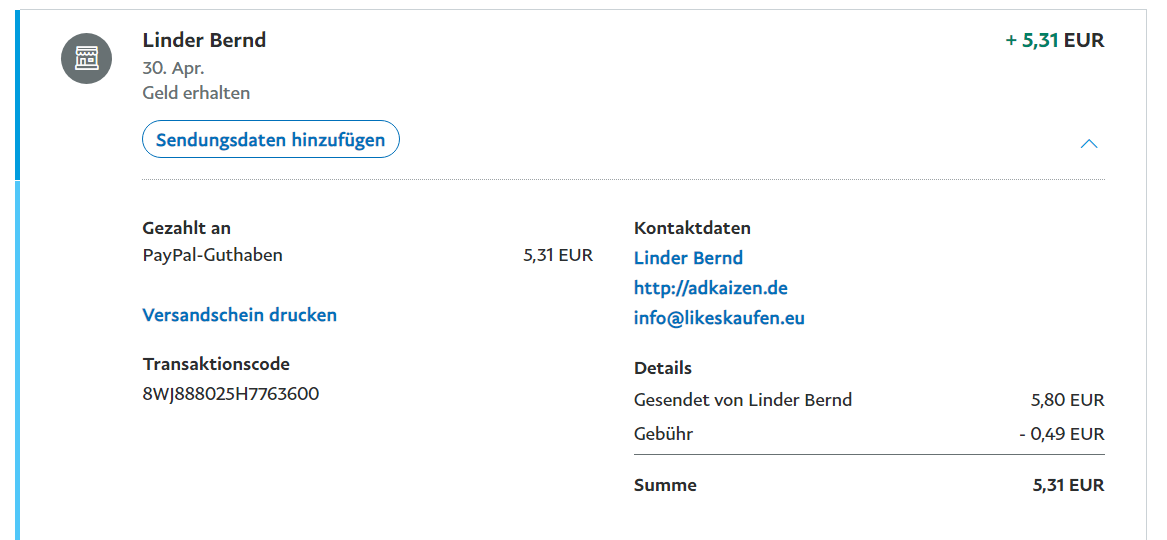
Task: Click the PayPal-Guthaben payment destination
Action: tap(213, 255)
